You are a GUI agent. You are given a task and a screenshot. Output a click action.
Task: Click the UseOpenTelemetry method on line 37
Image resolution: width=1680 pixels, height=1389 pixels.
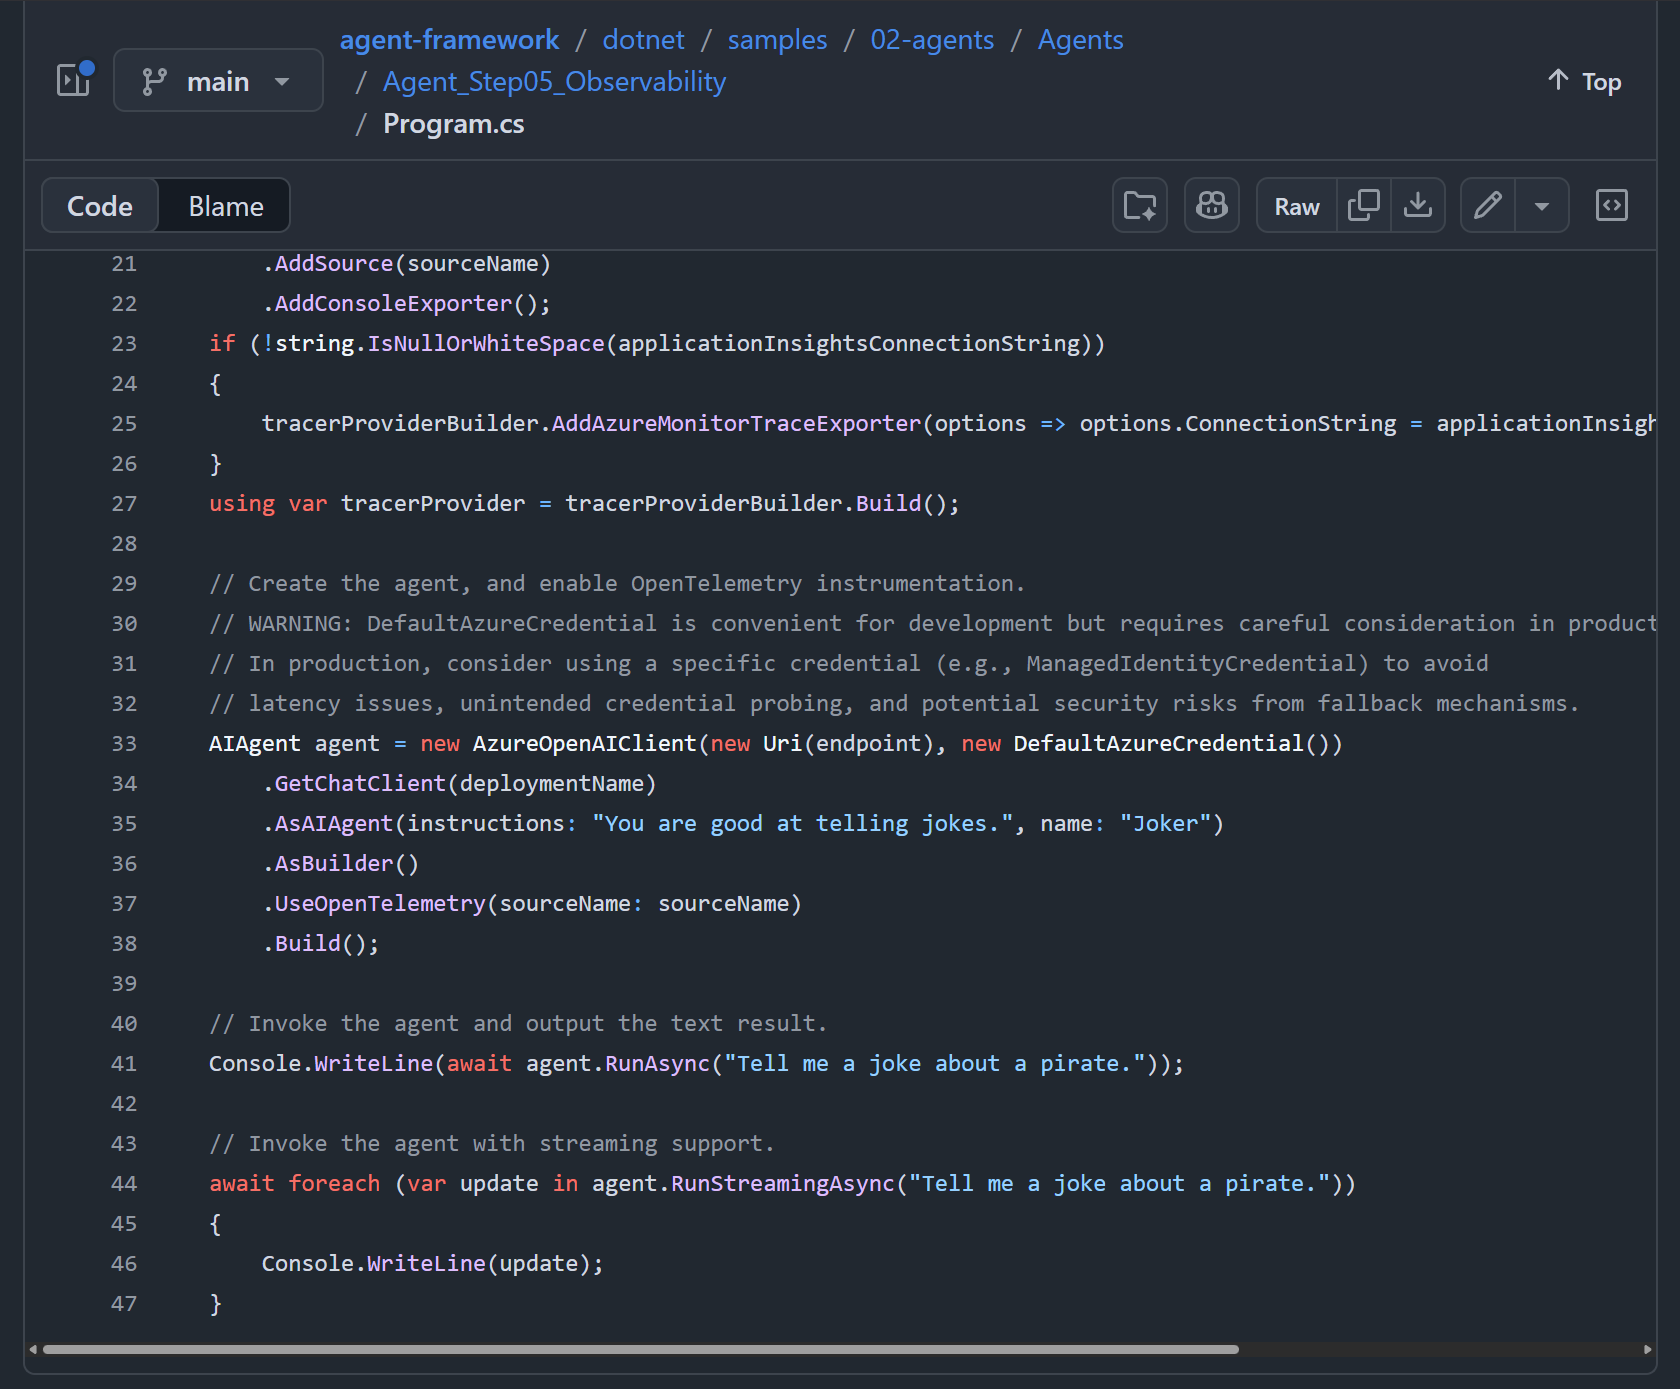pos(380,904)
